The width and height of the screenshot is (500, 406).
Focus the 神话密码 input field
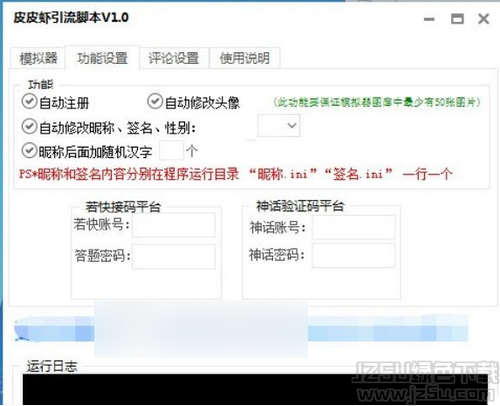point(354,255)
